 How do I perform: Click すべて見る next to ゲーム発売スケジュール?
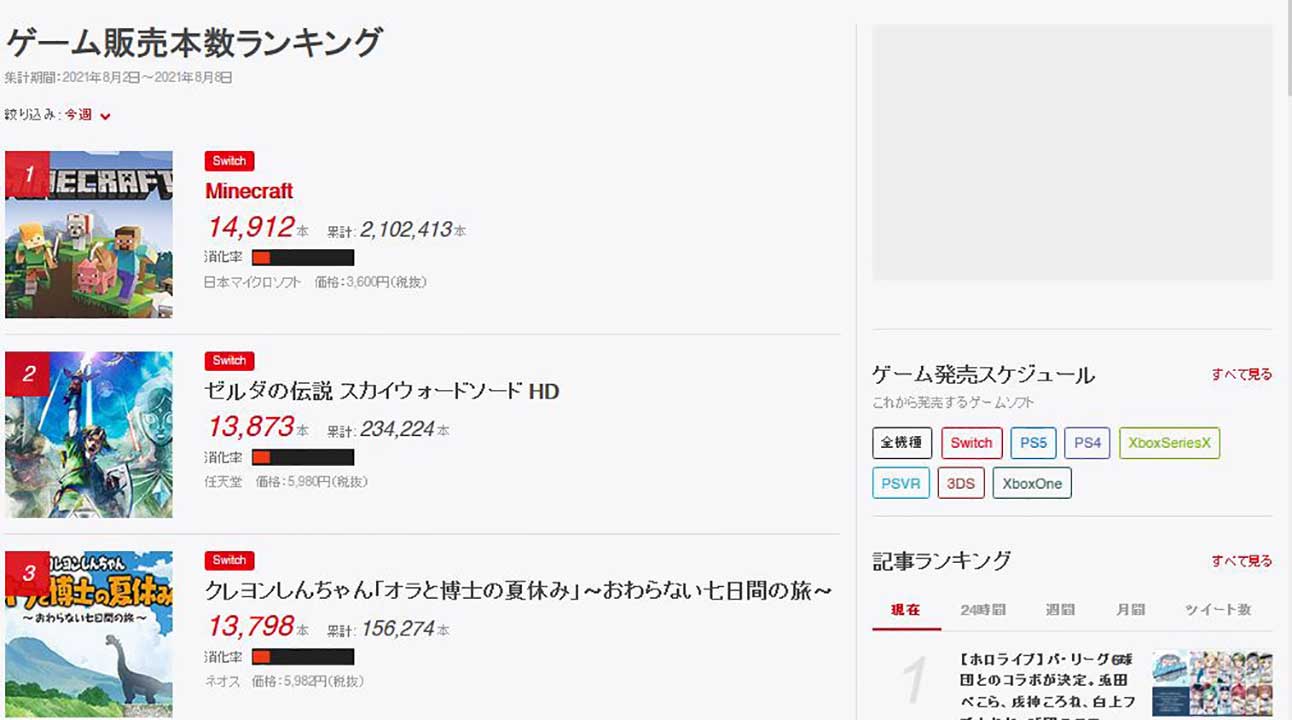click(x=1240, y=372)
